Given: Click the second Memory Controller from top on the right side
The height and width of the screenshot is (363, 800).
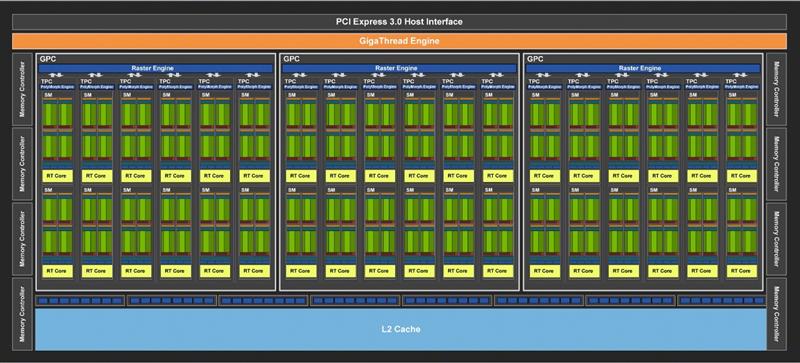Looking at the screenshot, I should [x=777, y=164].
